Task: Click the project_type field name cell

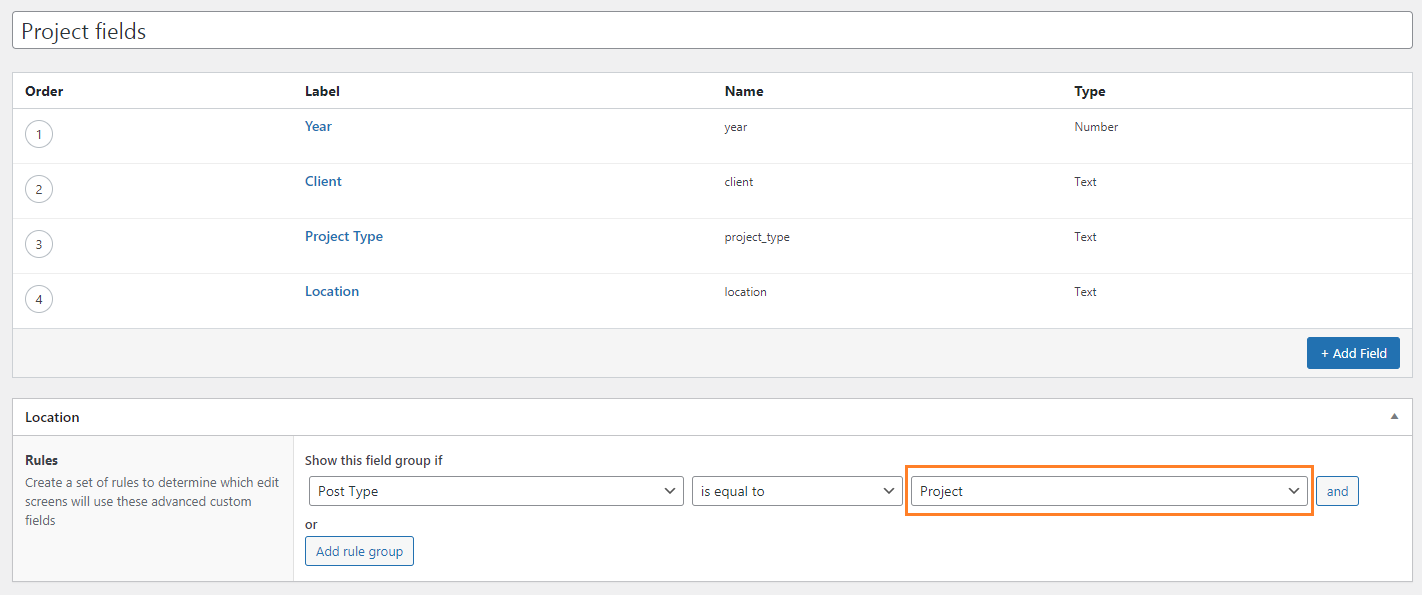Action: (757, 237)
